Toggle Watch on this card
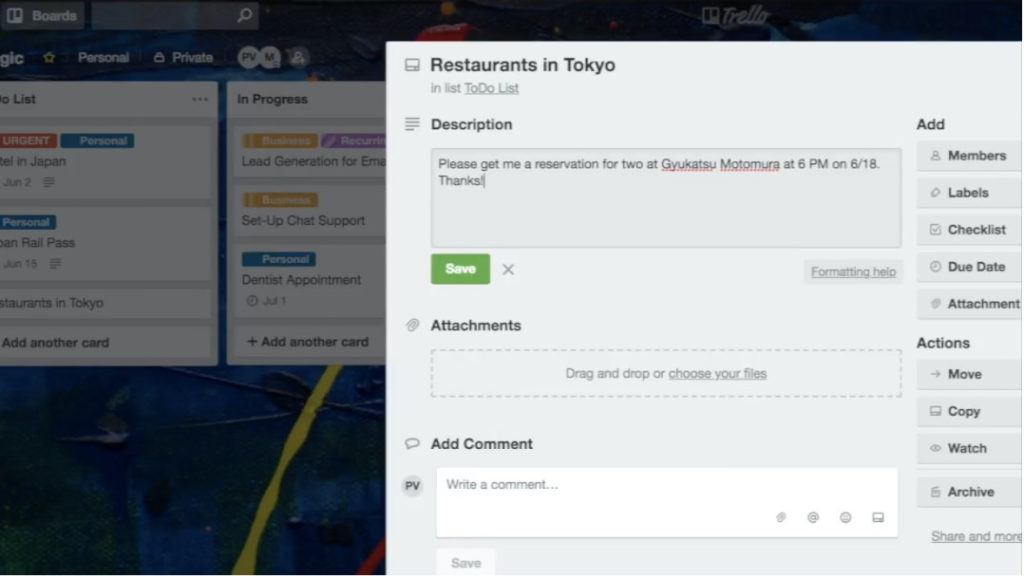Viewport: 1024px width, 579px height. tap(967, 448)
